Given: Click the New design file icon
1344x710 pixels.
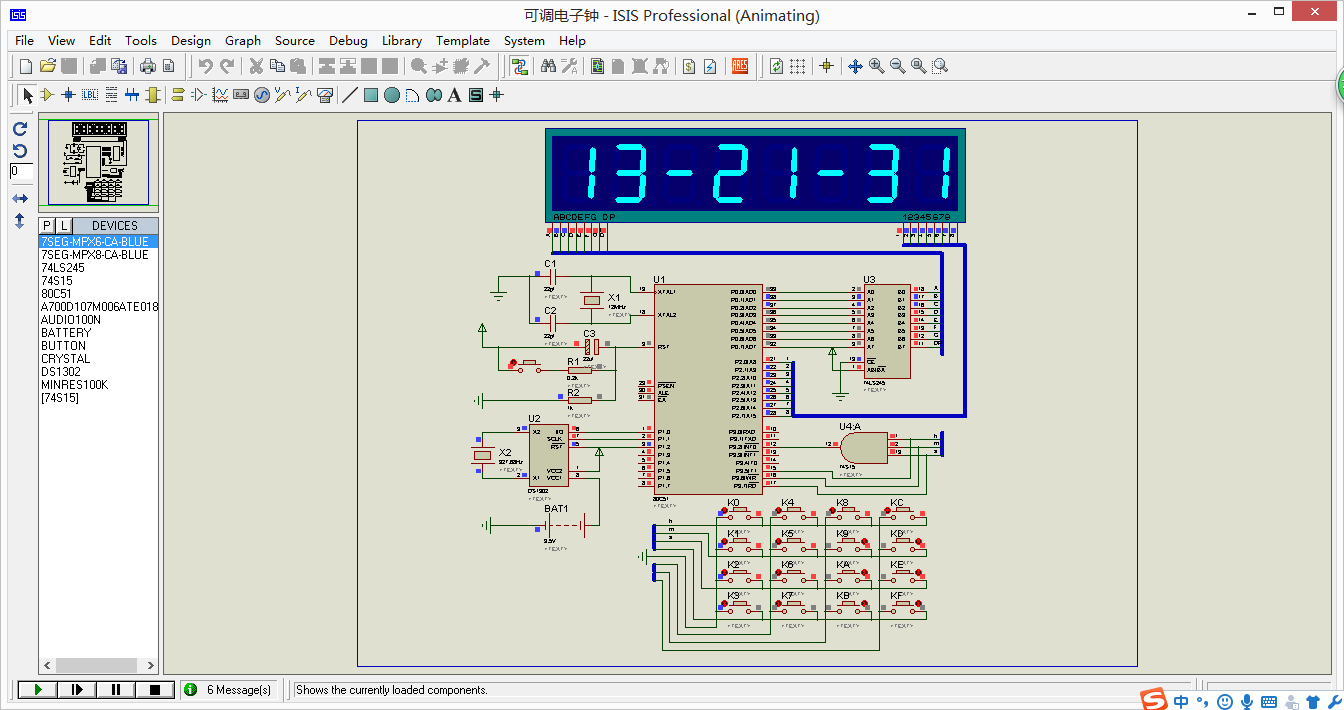Looking at the screenshot, I should tap(26, 66).
